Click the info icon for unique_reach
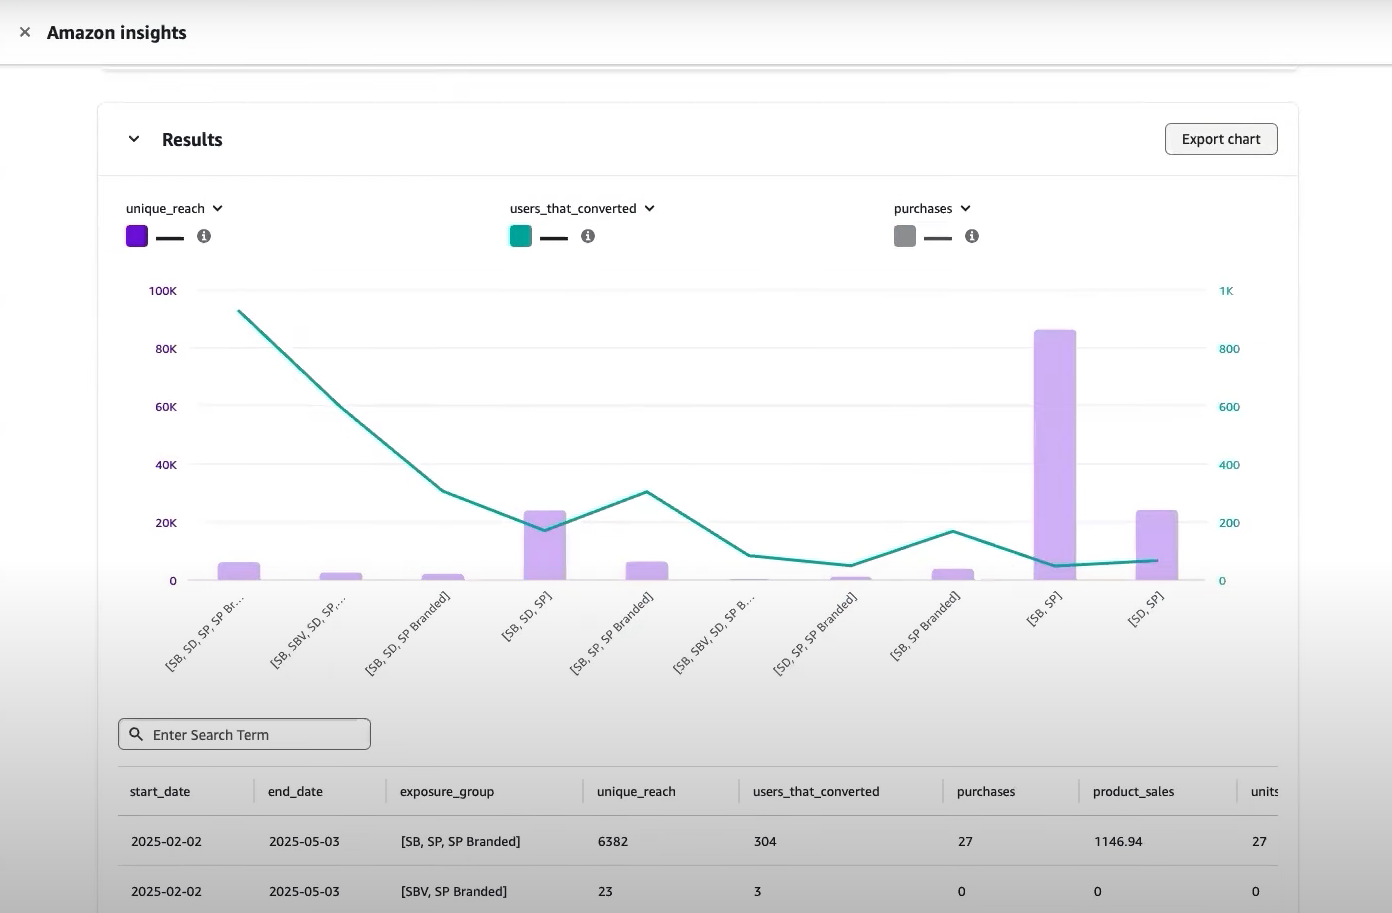This screenshot has height=913, width=1392. point(204,236)
